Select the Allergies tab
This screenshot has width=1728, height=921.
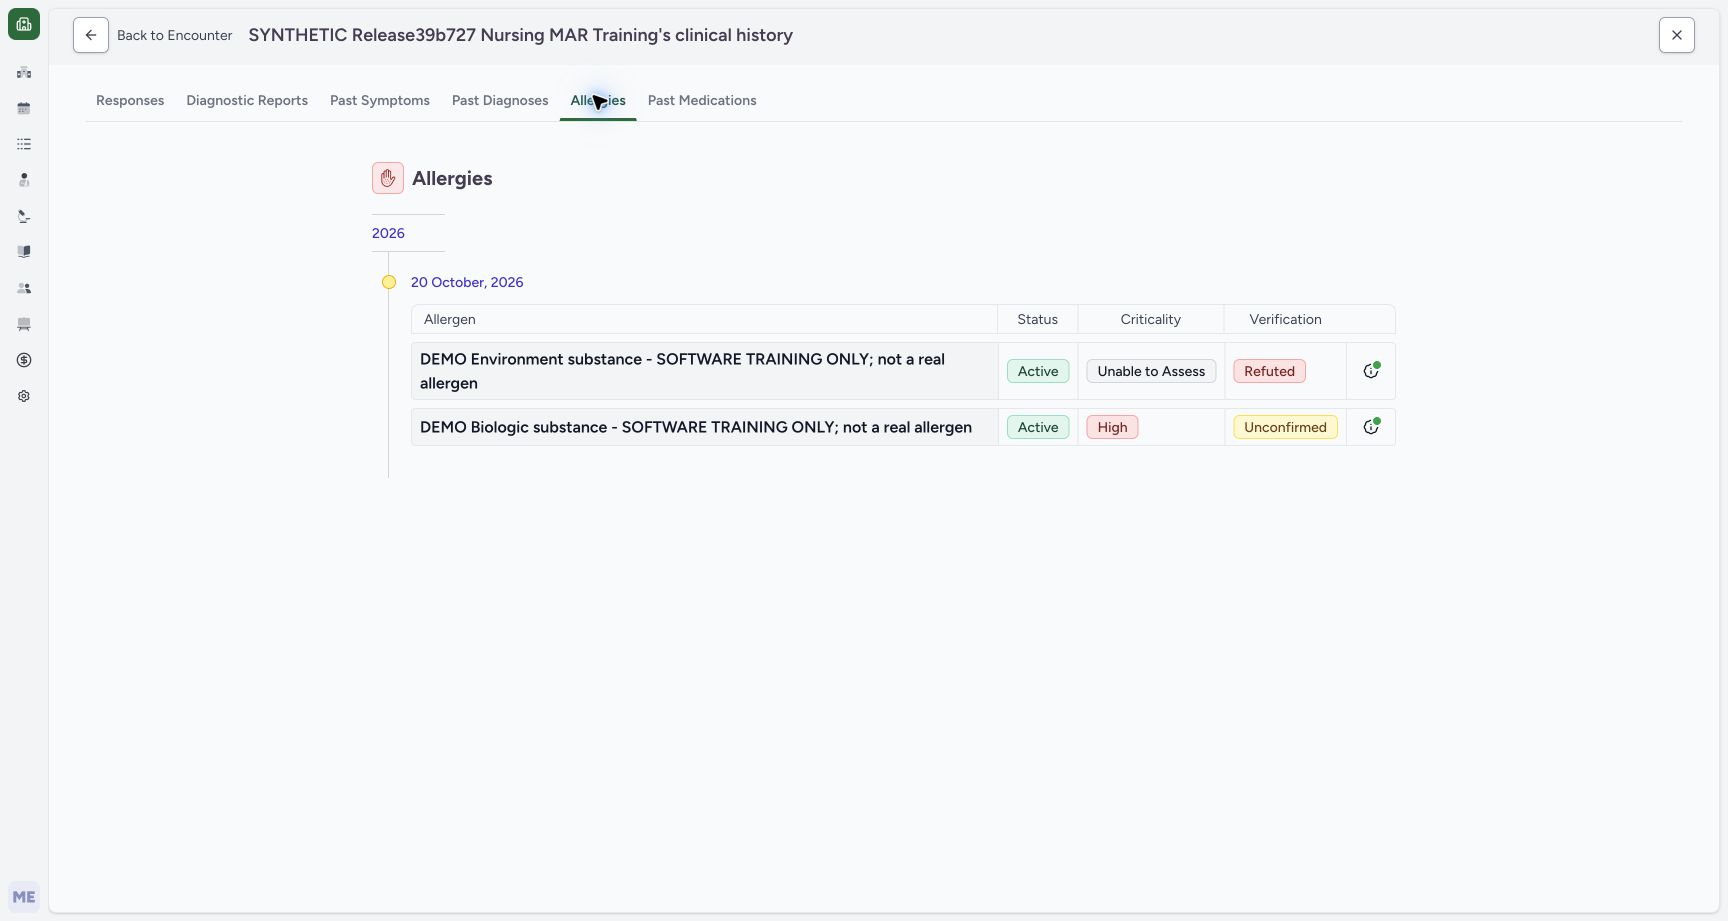click(598, 100)
